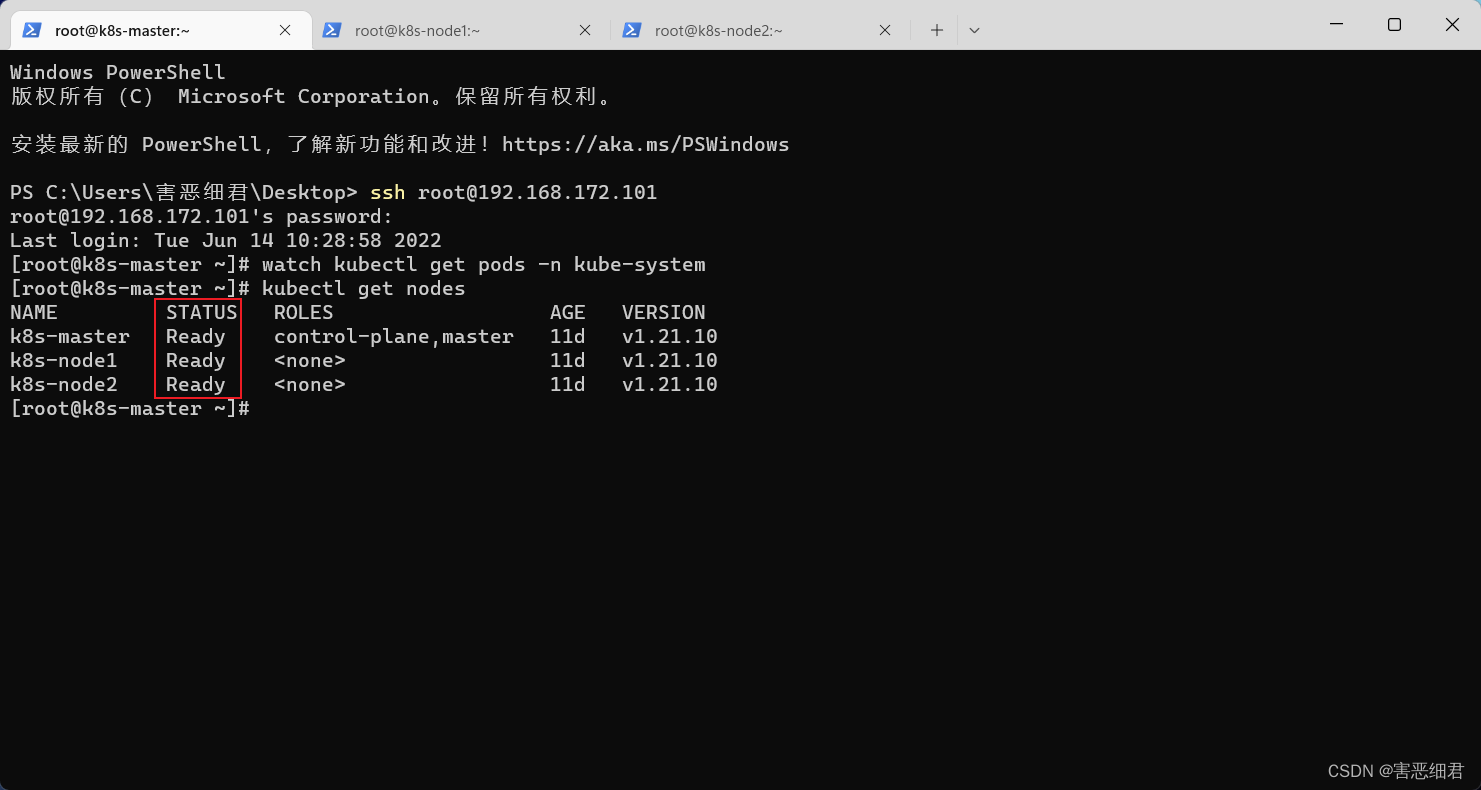This screenshot has height=790, width=1481.
Task: Click v1.21.10 version in k8s-master row
Action: point(670,336)
